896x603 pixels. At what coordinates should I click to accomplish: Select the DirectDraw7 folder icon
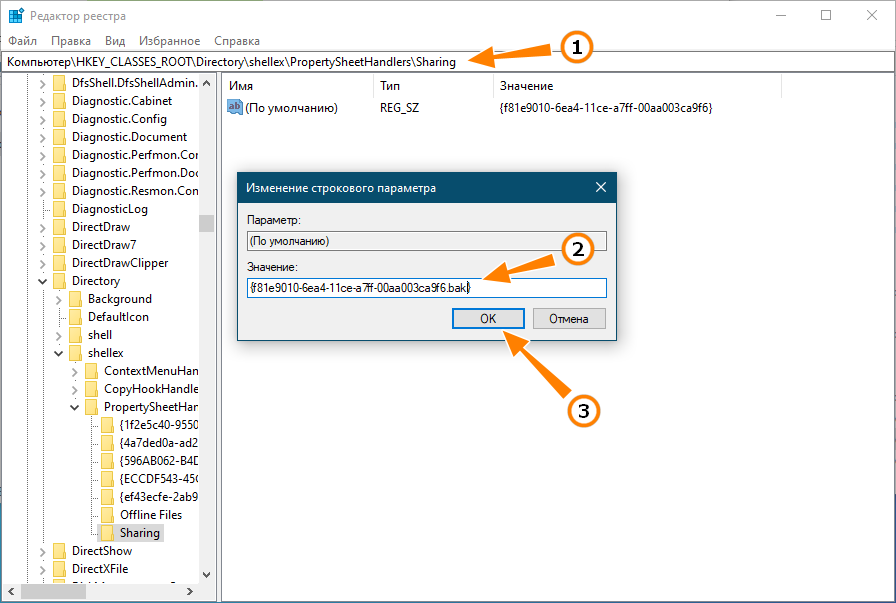click(59, 245)
